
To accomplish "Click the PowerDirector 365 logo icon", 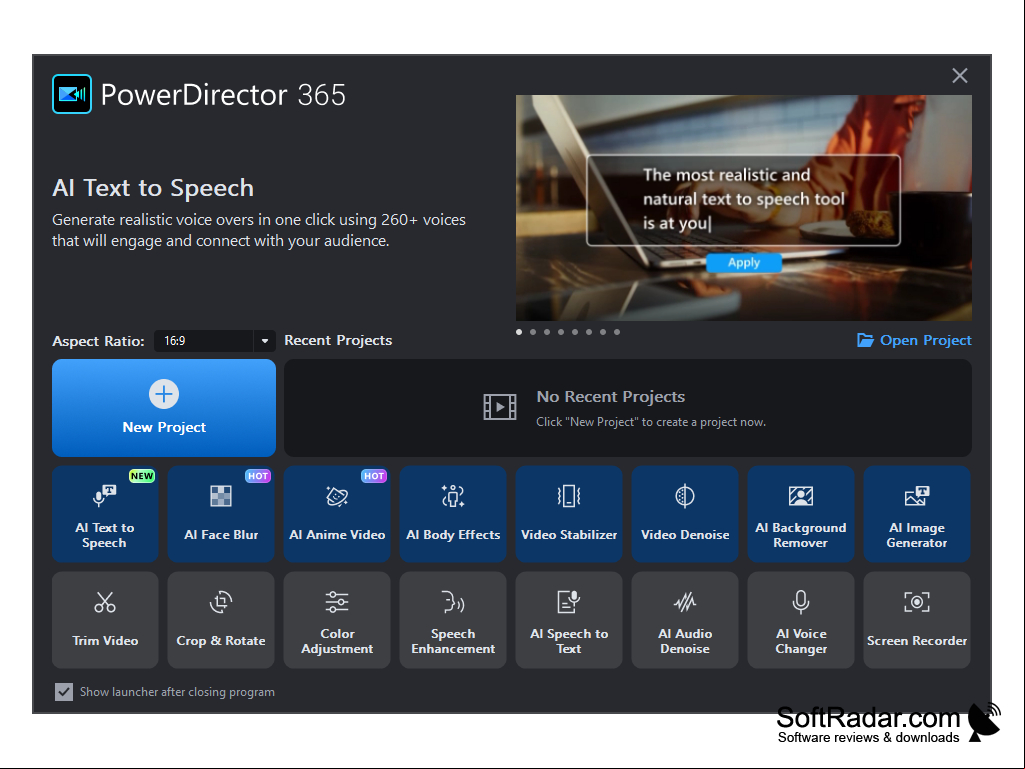I will click(72, 94).
